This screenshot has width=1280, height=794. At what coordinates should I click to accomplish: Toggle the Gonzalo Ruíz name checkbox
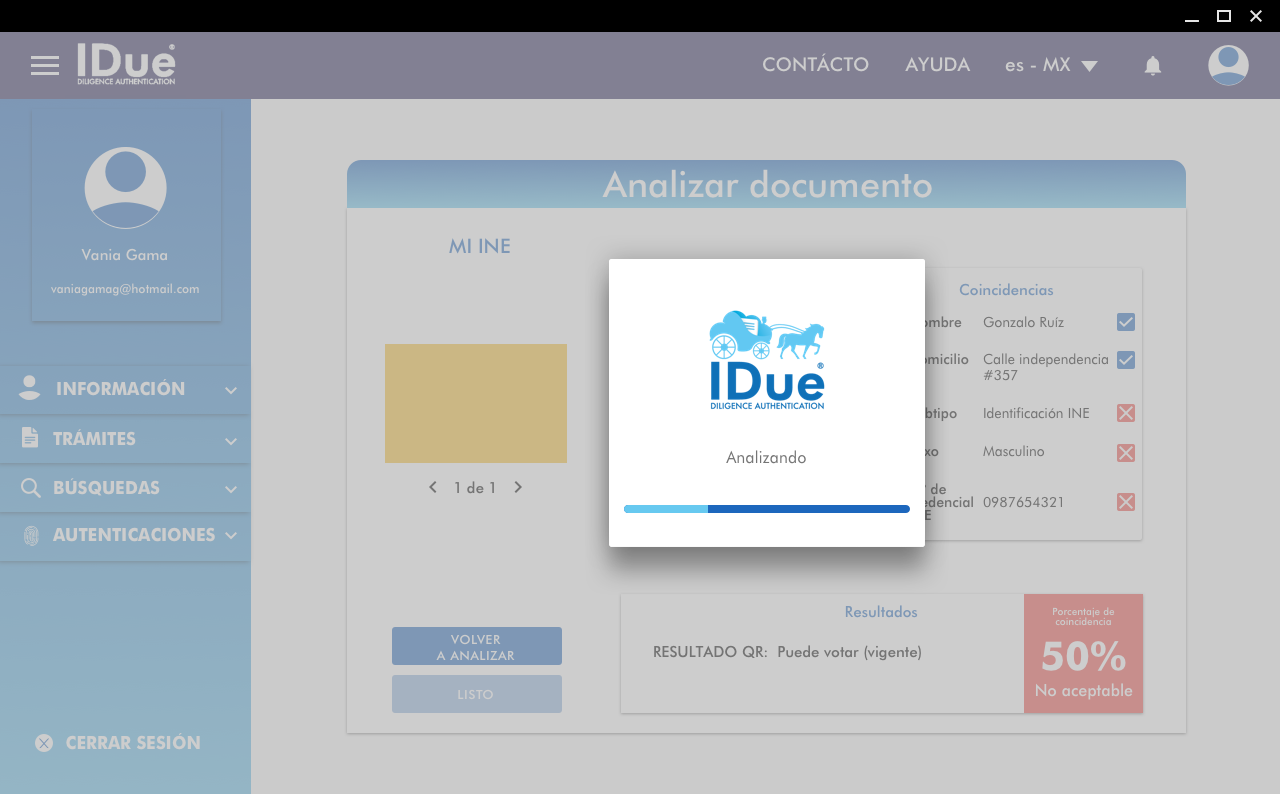point(1126,322)
